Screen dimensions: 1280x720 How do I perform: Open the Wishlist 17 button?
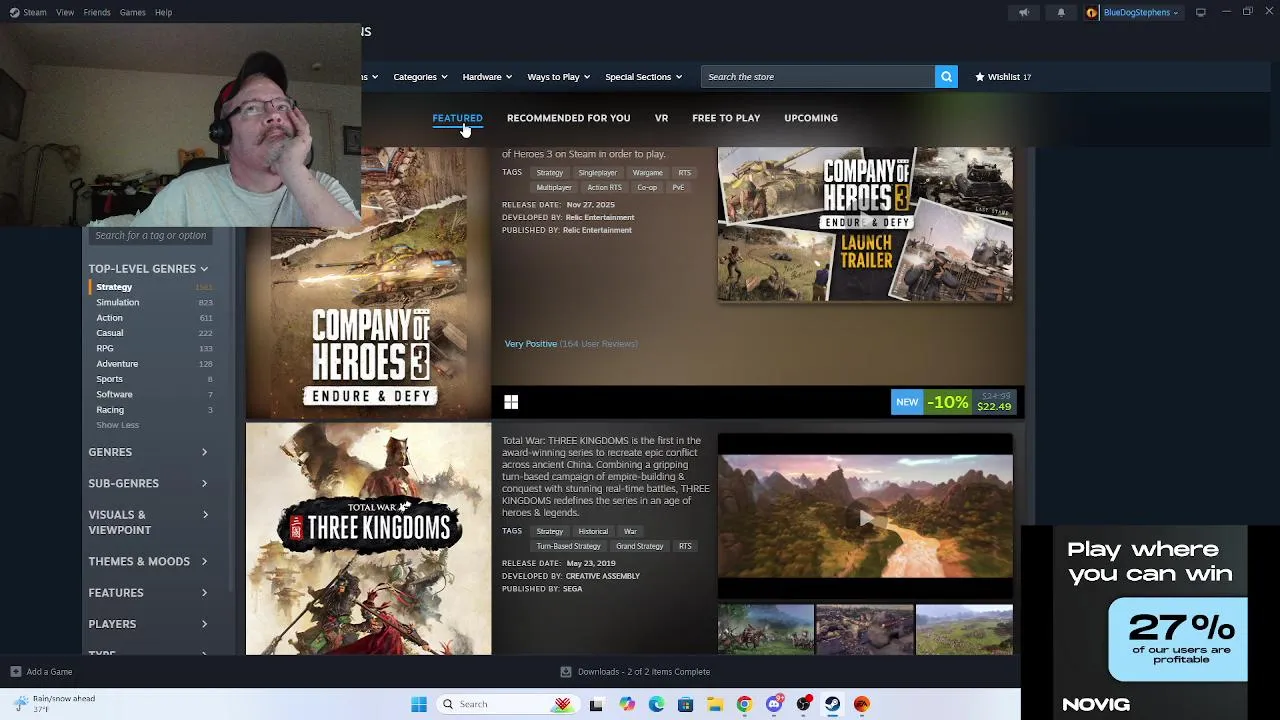pyautogui.click(x=1003, y=77)
